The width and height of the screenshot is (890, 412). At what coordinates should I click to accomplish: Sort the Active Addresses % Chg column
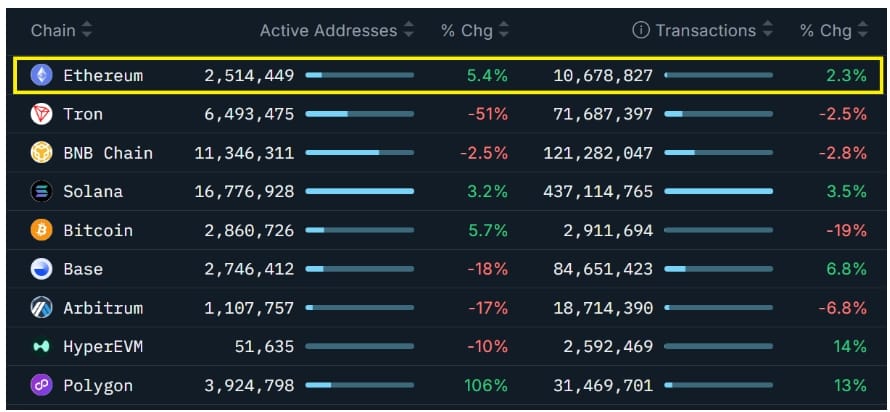coord(503,30)
